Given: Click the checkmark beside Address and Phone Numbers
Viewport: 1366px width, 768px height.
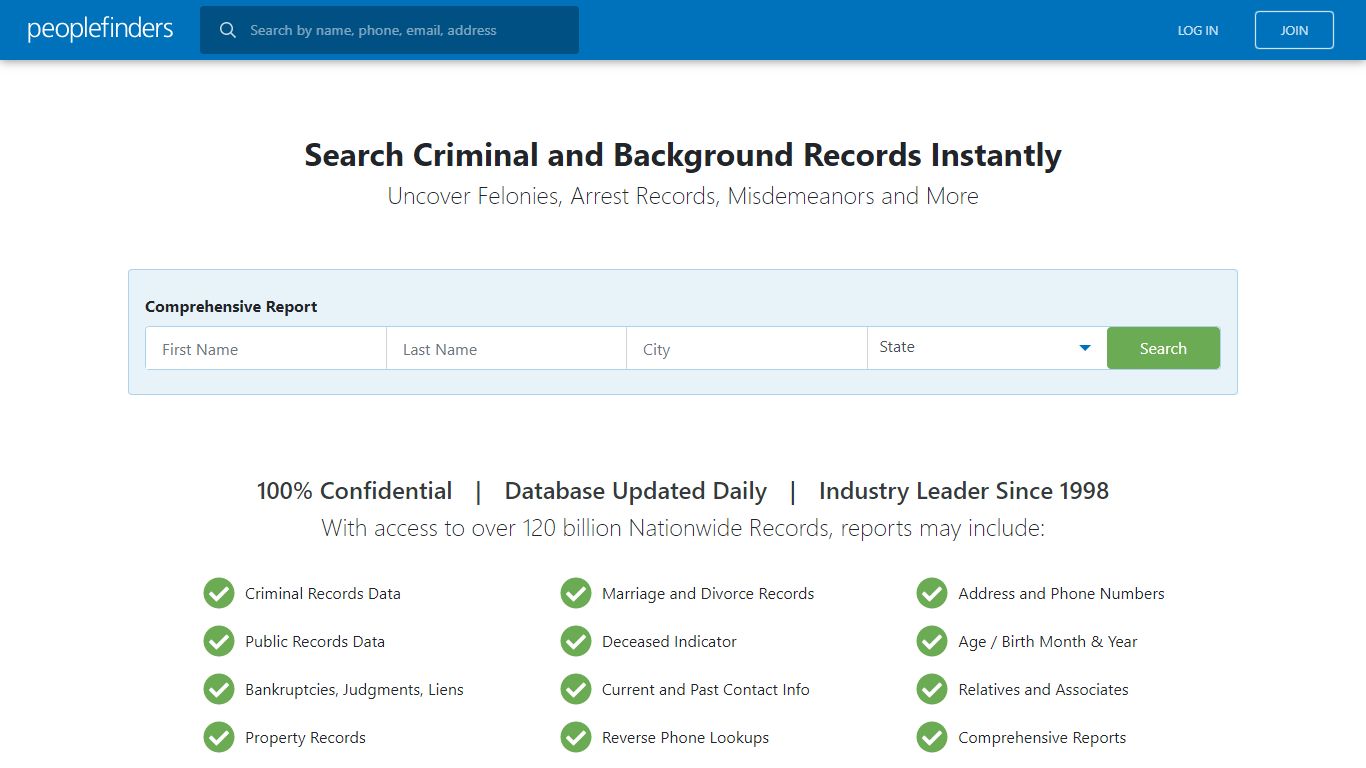Looking at the screenshot, I should click(x=932, y=593).
